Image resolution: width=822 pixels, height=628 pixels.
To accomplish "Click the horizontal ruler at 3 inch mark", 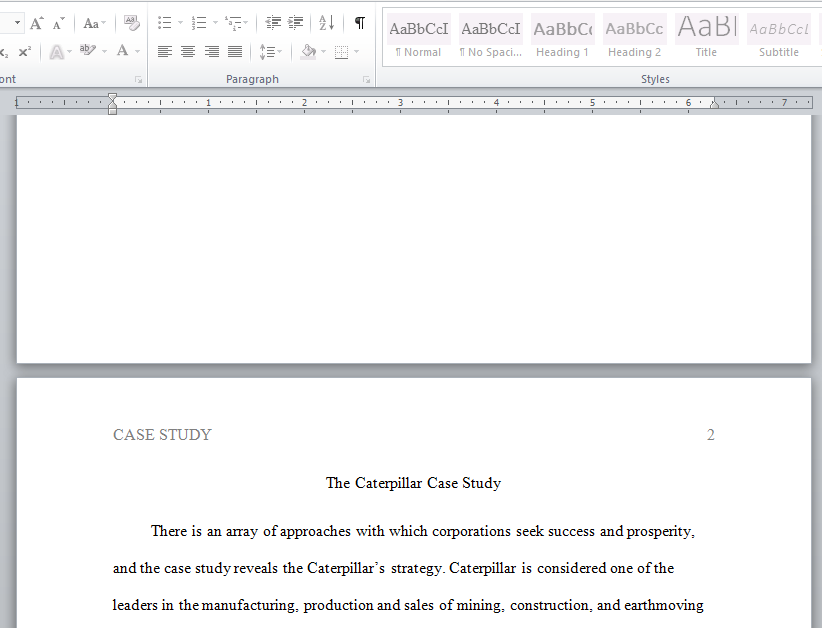I will pyautogui.click(x=400, y=102).
